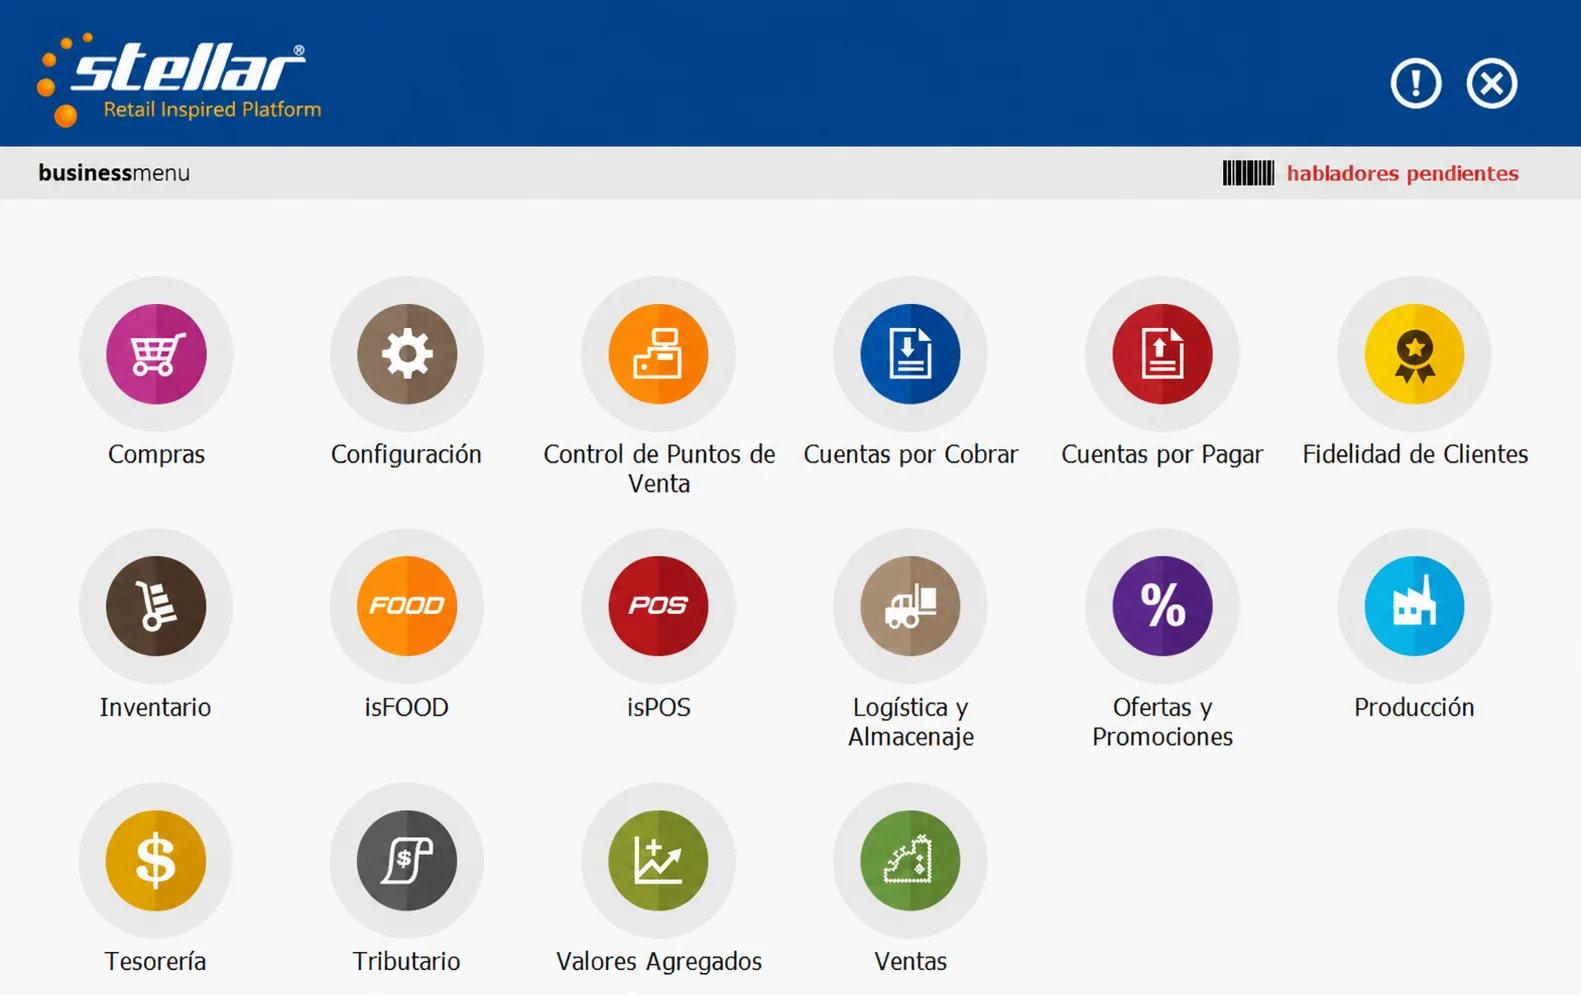Screen dimensions: 1581x995
Task: Click the habladores pendientes link
Action: (x=1402, y=173)
